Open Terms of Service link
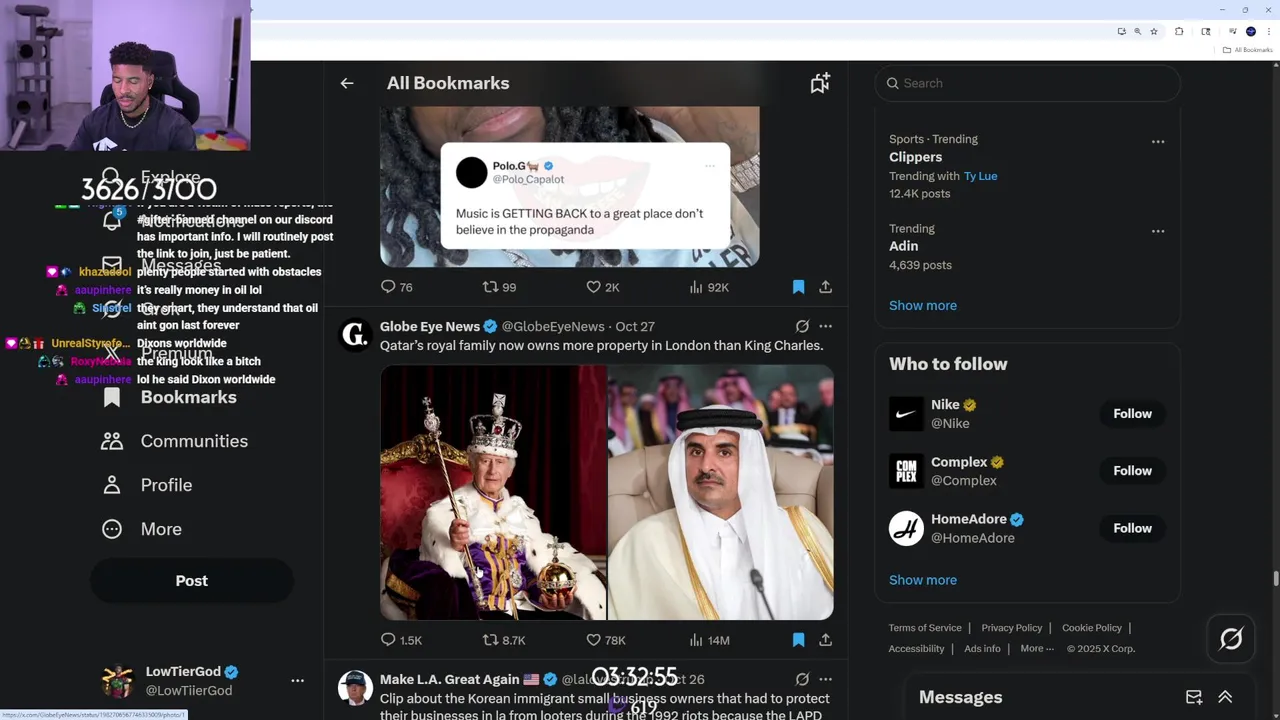 tap(925, 628)
